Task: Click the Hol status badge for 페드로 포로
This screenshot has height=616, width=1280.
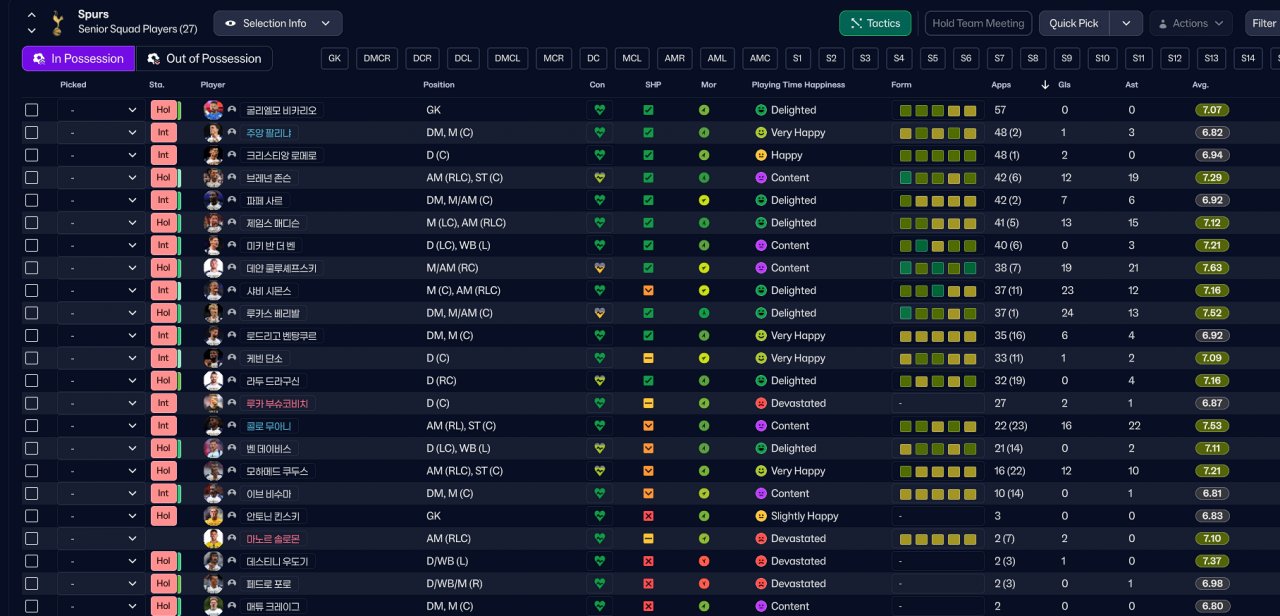Action: point(164,584)
